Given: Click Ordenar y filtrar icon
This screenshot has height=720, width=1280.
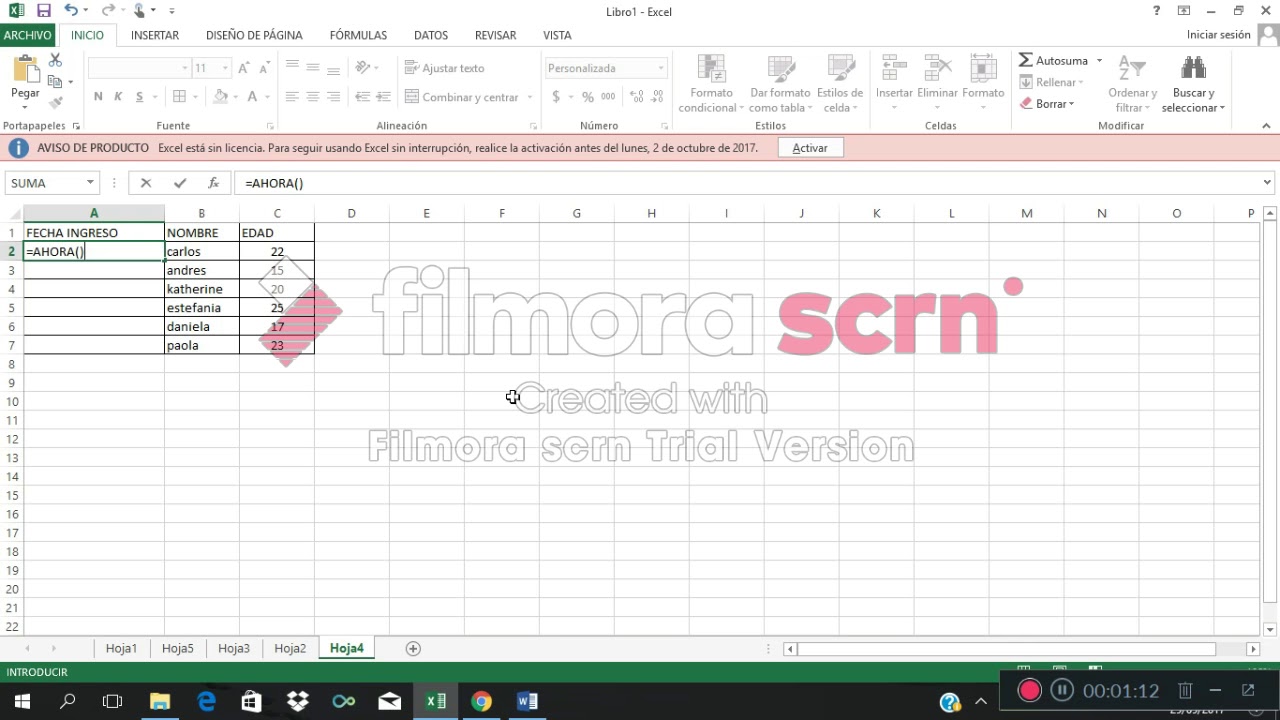Looking at the screenshot, I should (x=1132, y=68).
